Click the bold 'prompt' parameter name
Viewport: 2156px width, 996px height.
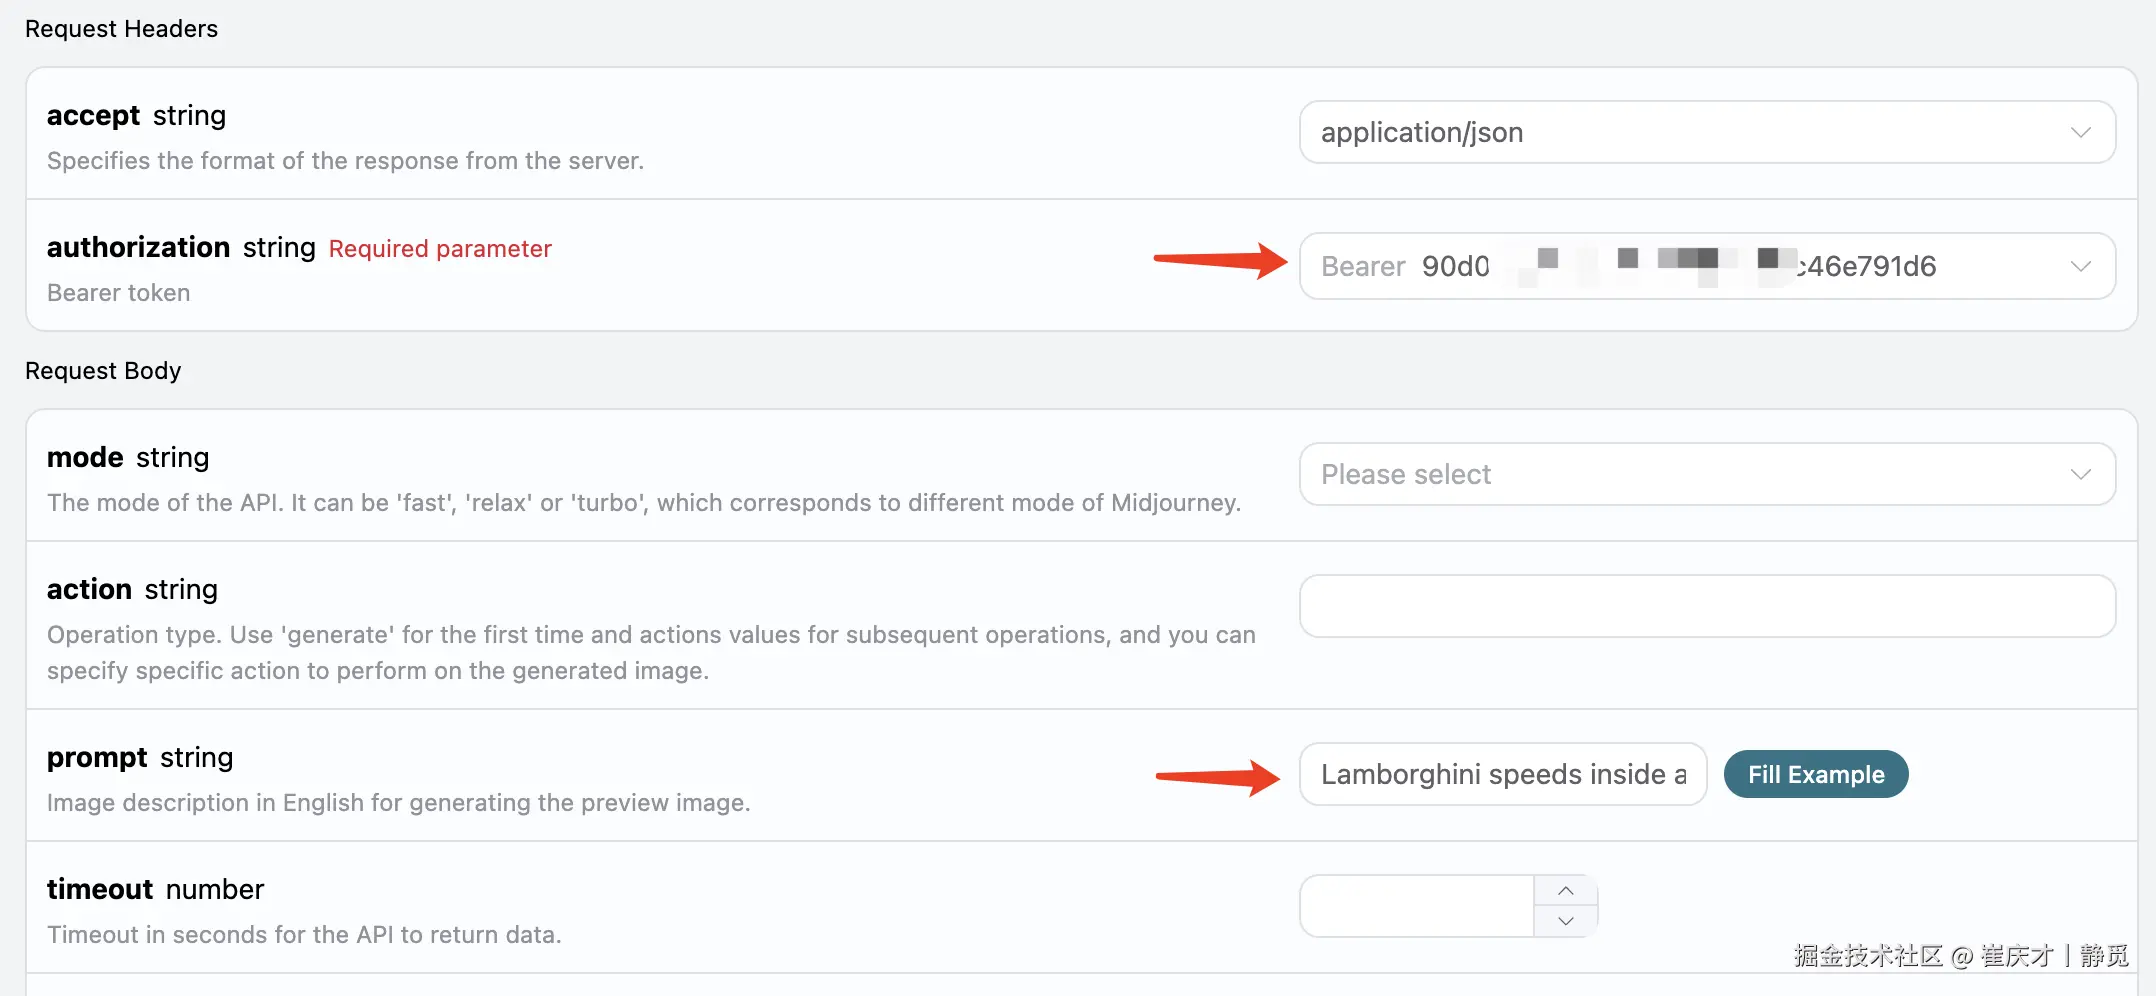coord(97,758)
